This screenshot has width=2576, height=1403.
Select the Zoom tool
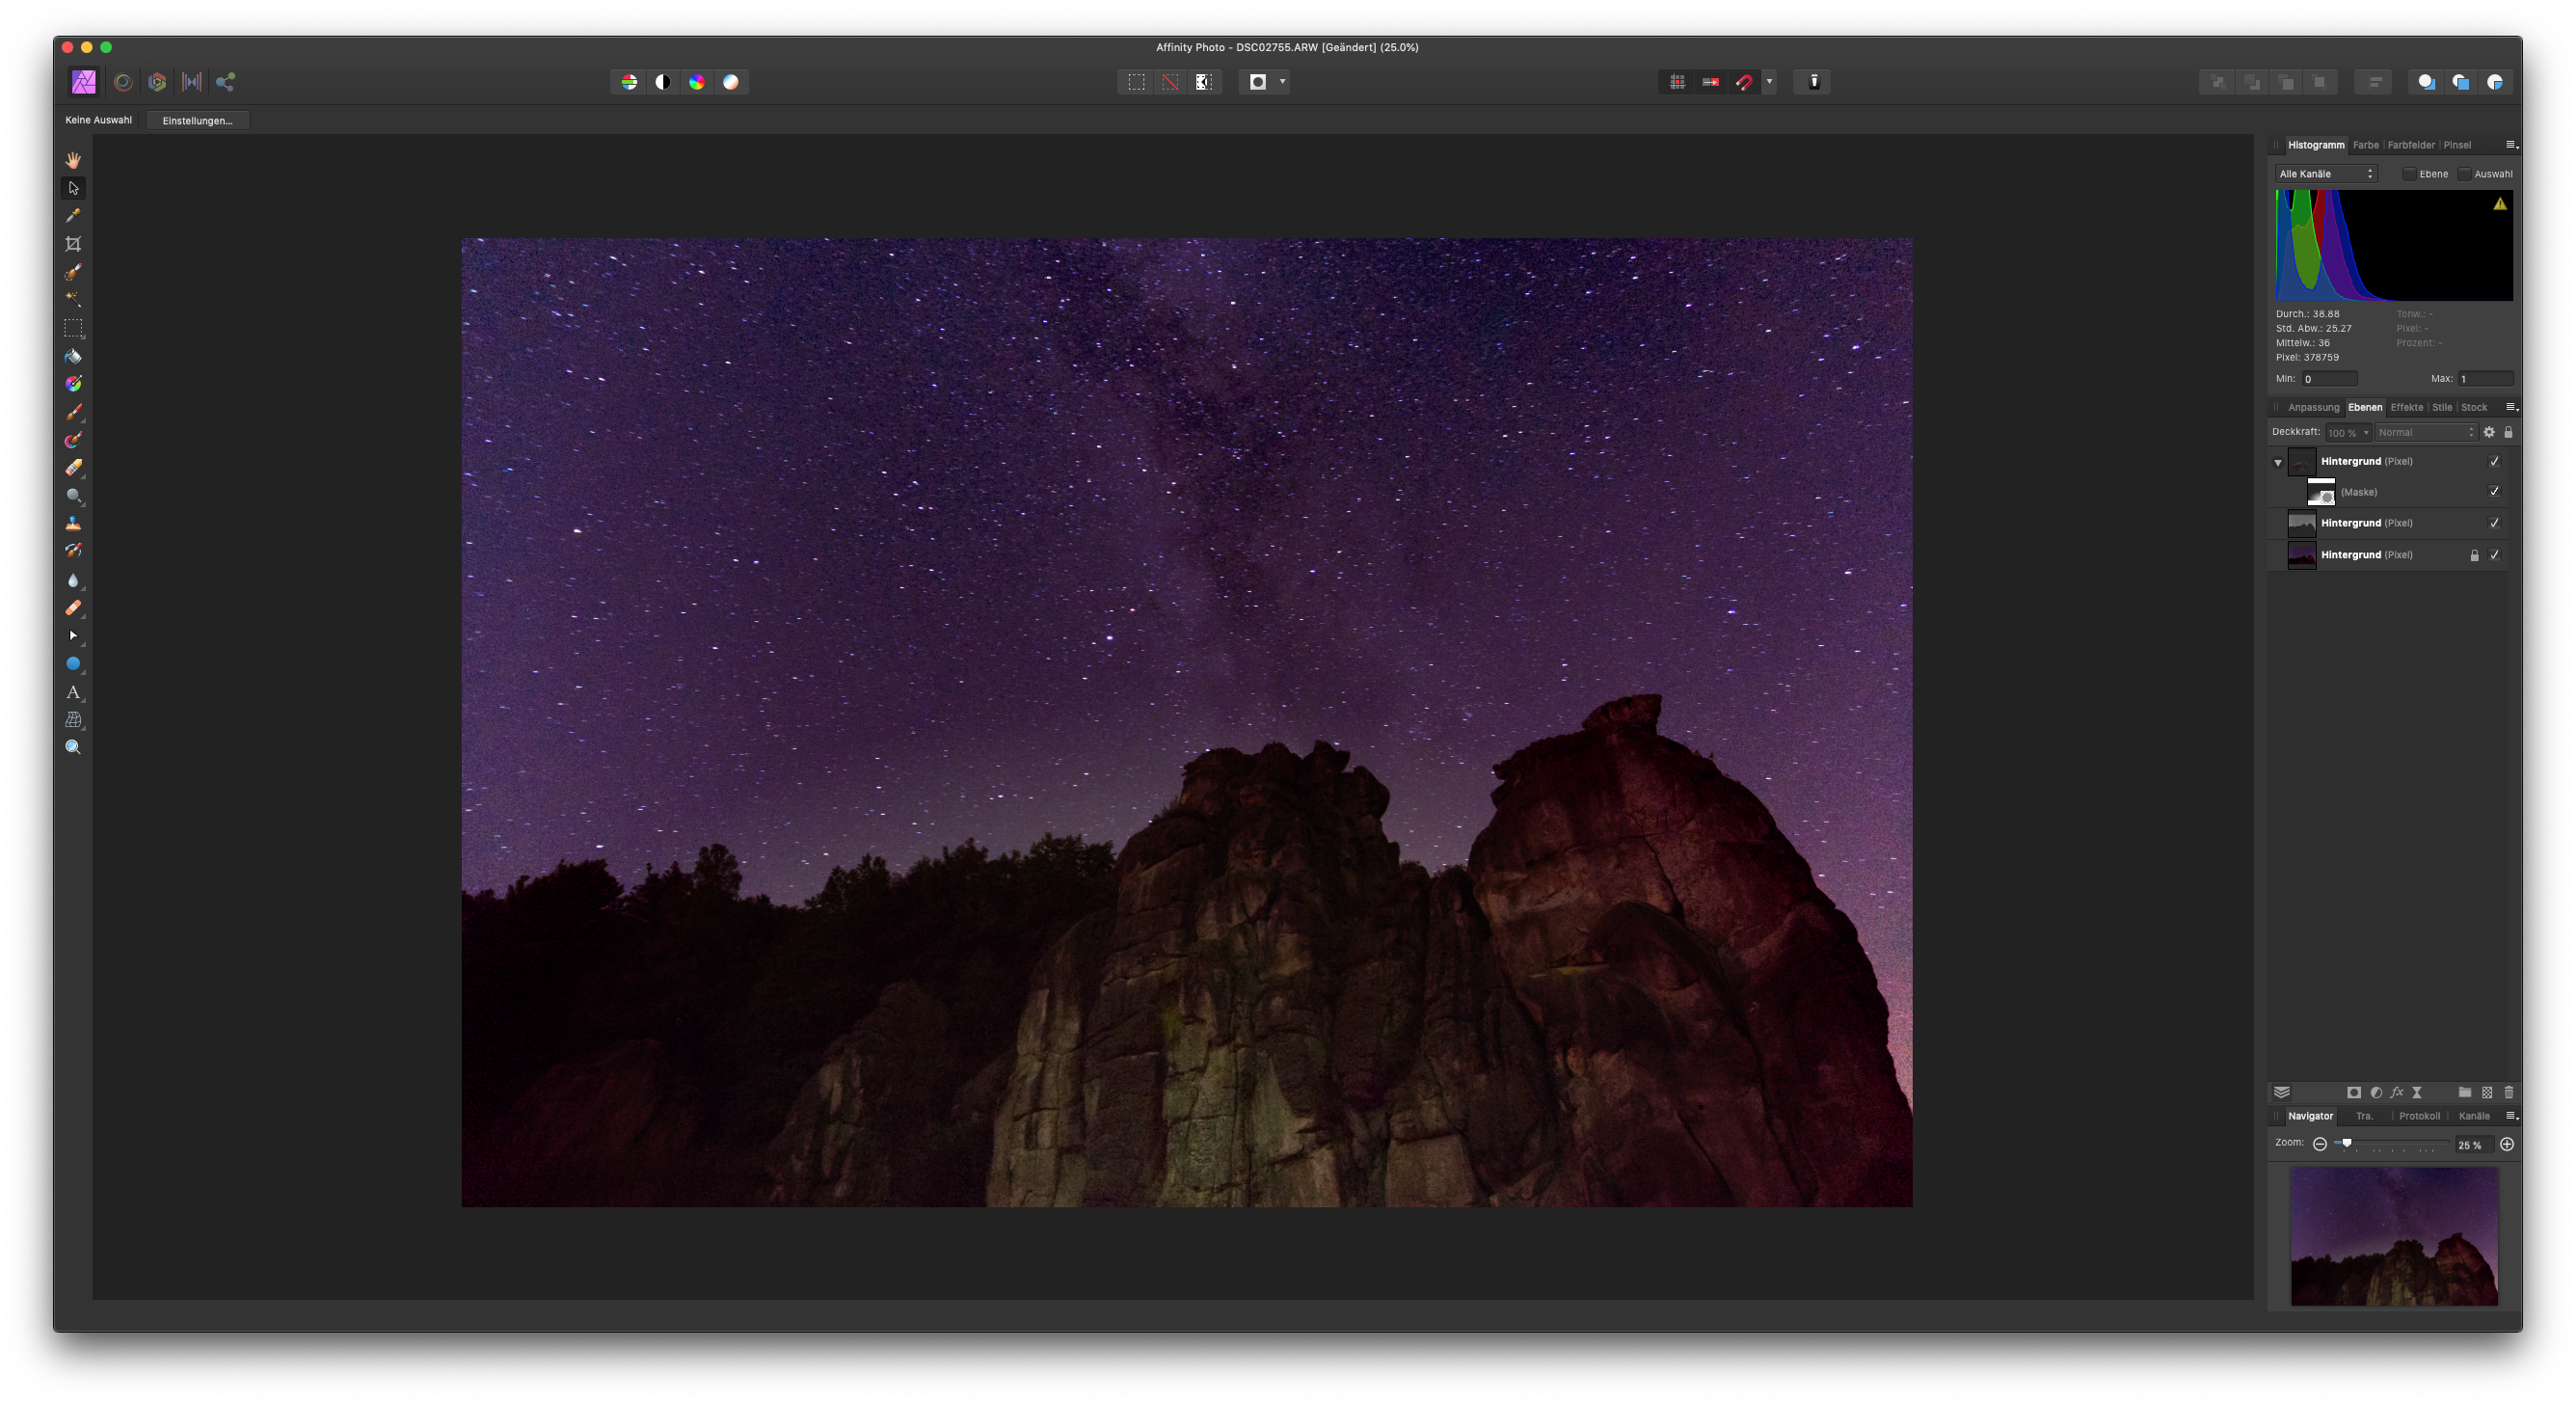point(73,747)
